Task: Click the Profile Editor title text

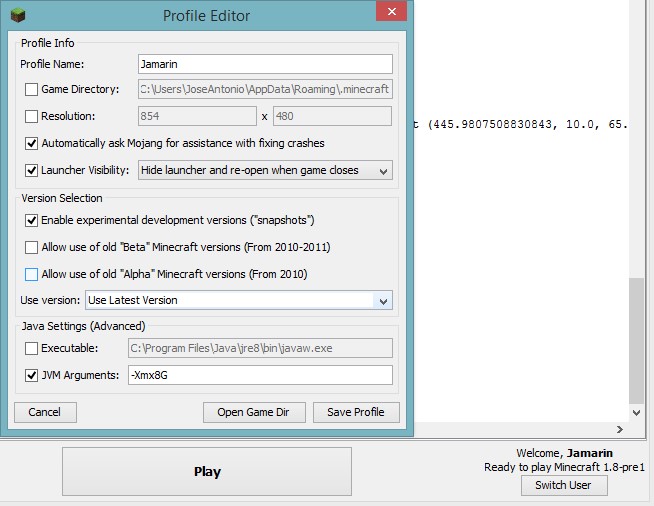Action: pos(206,16)
